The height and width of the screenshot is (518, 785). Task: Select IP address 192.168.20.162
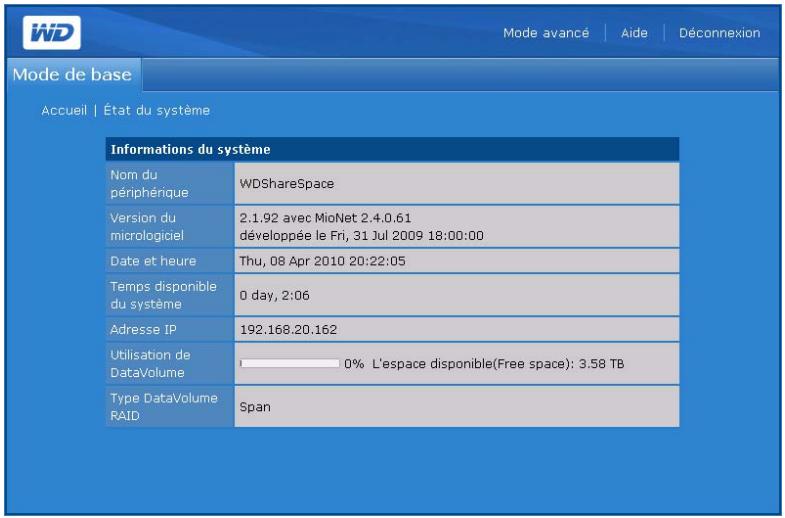(288, 329)
